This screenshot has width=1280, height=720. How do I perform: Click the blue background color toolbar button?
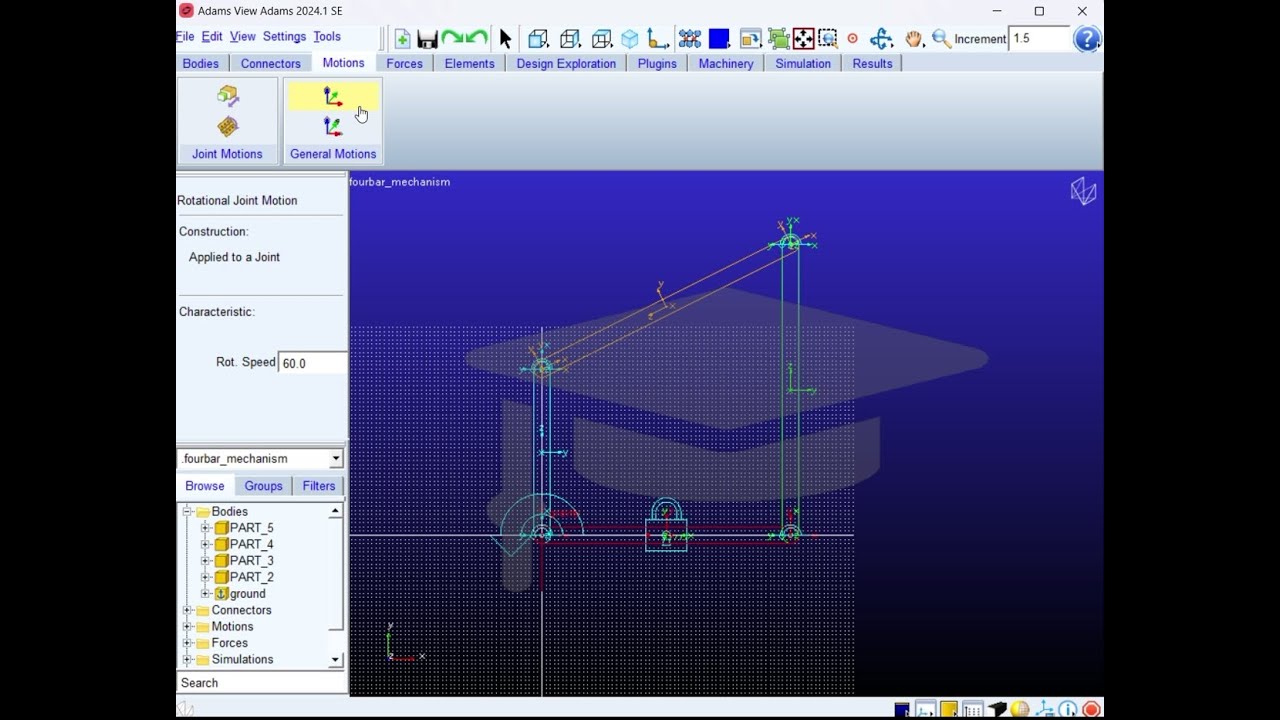point(719,39)
